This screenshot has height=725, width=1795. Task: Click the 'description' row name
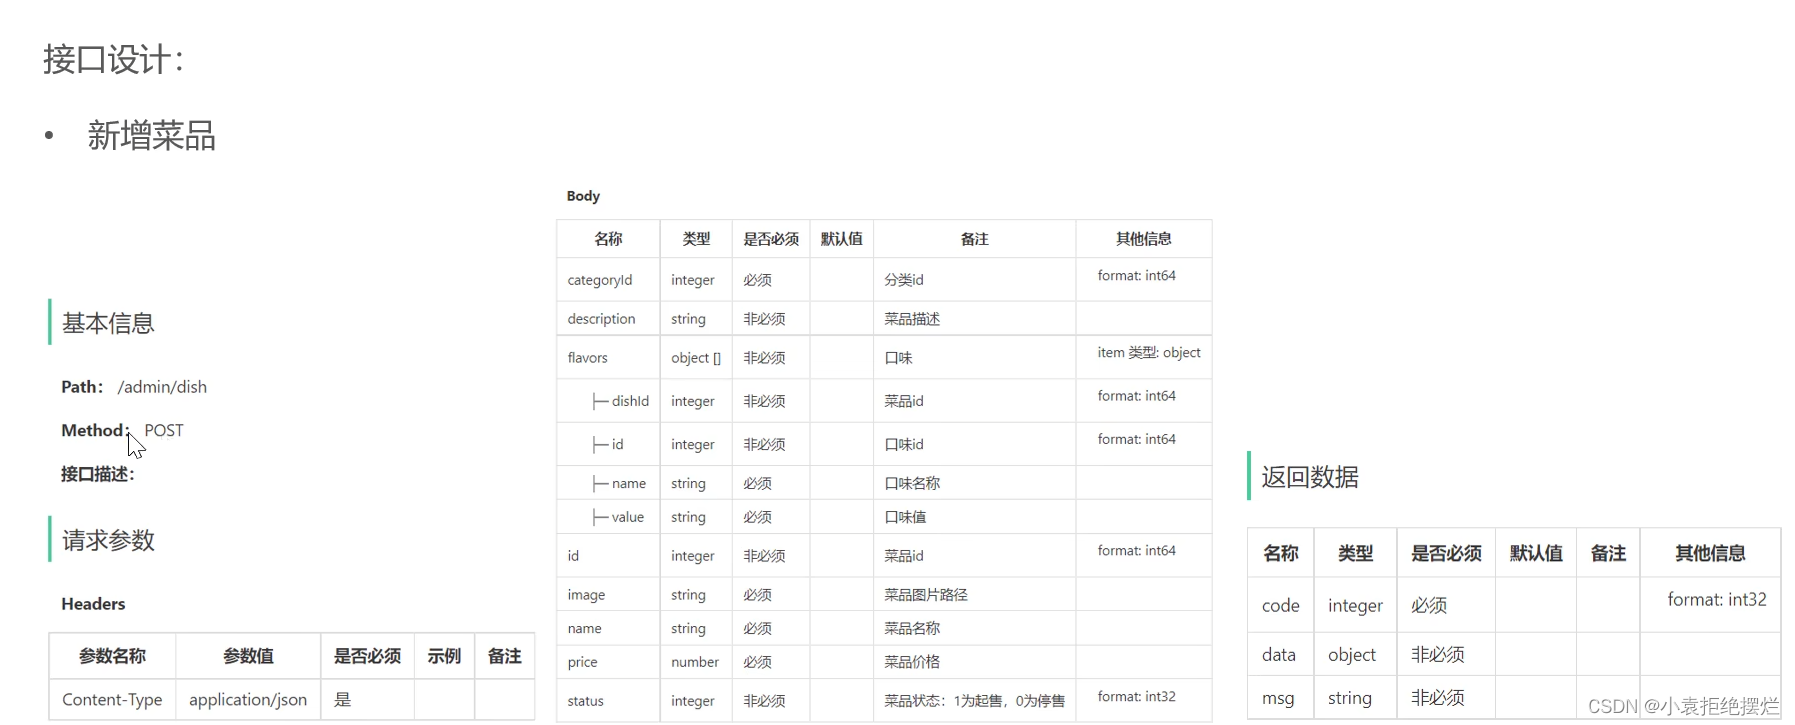coord(601,319)
